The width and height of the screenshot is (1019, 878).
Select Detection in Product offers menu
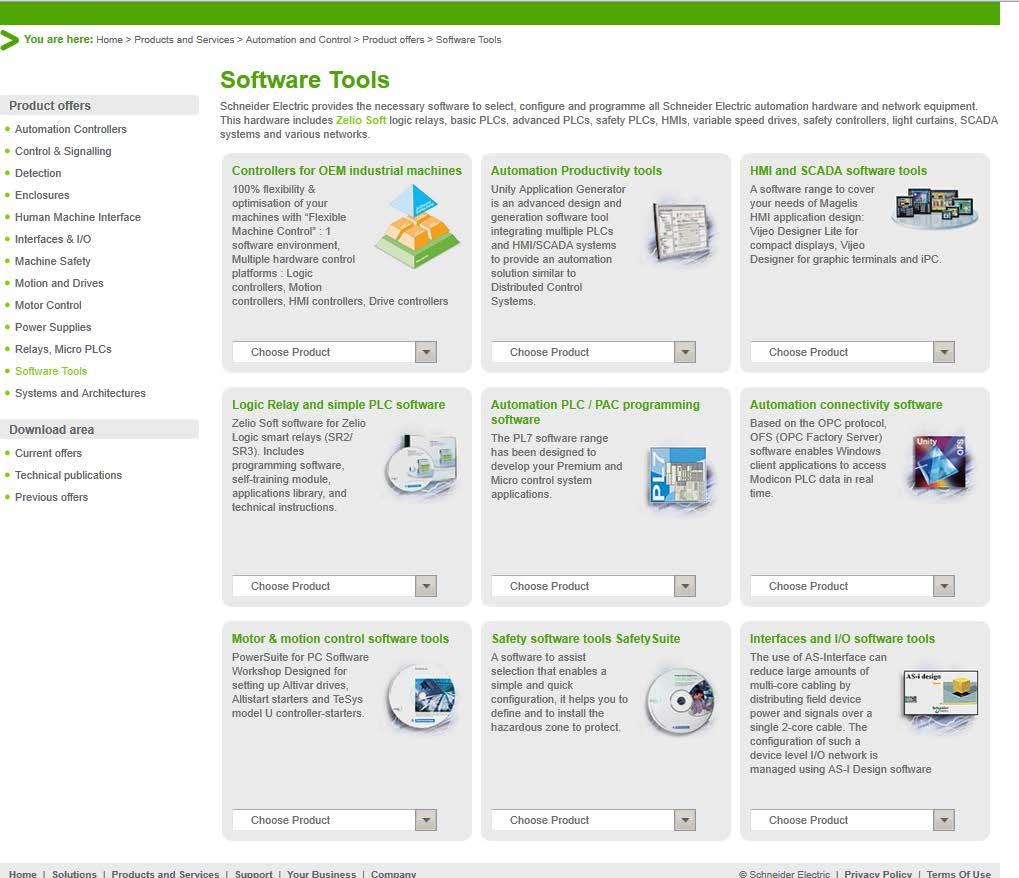[x=38, y=174]
